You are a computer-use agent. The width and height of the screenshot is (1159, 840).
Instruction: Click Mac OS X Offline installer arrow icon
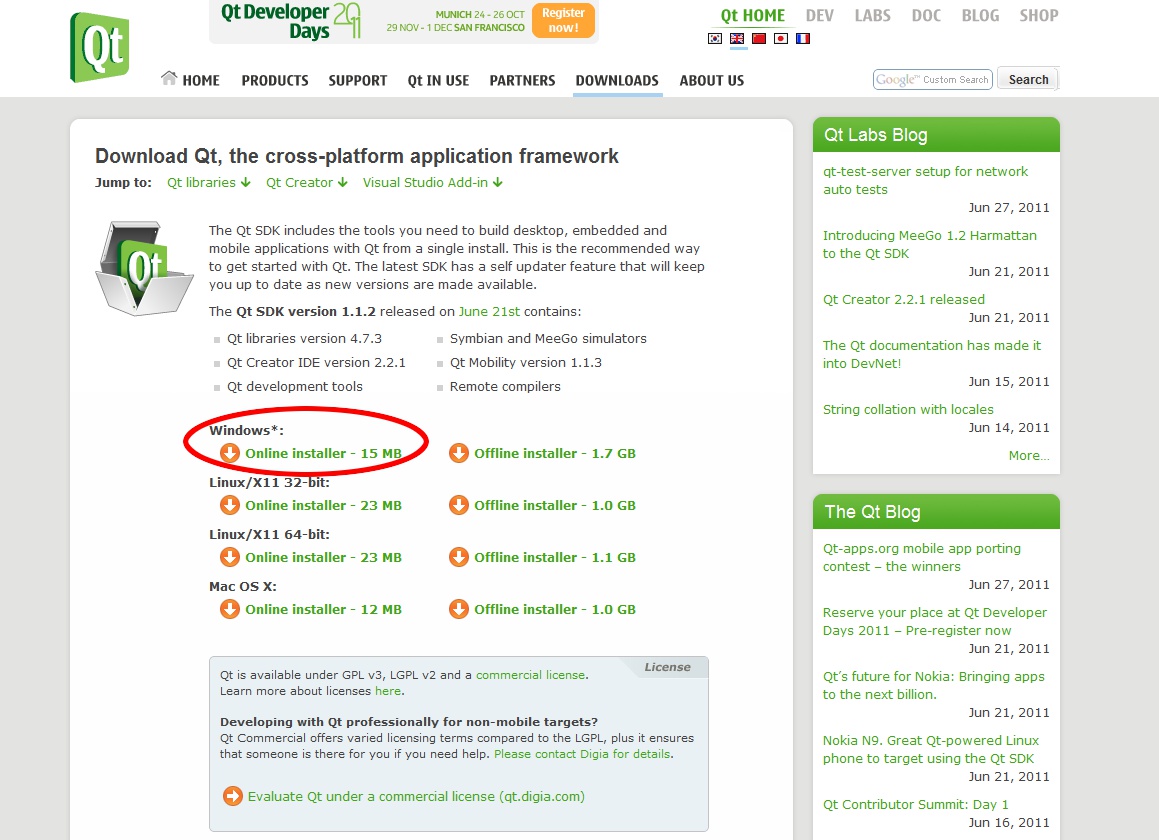pos(459,609)
